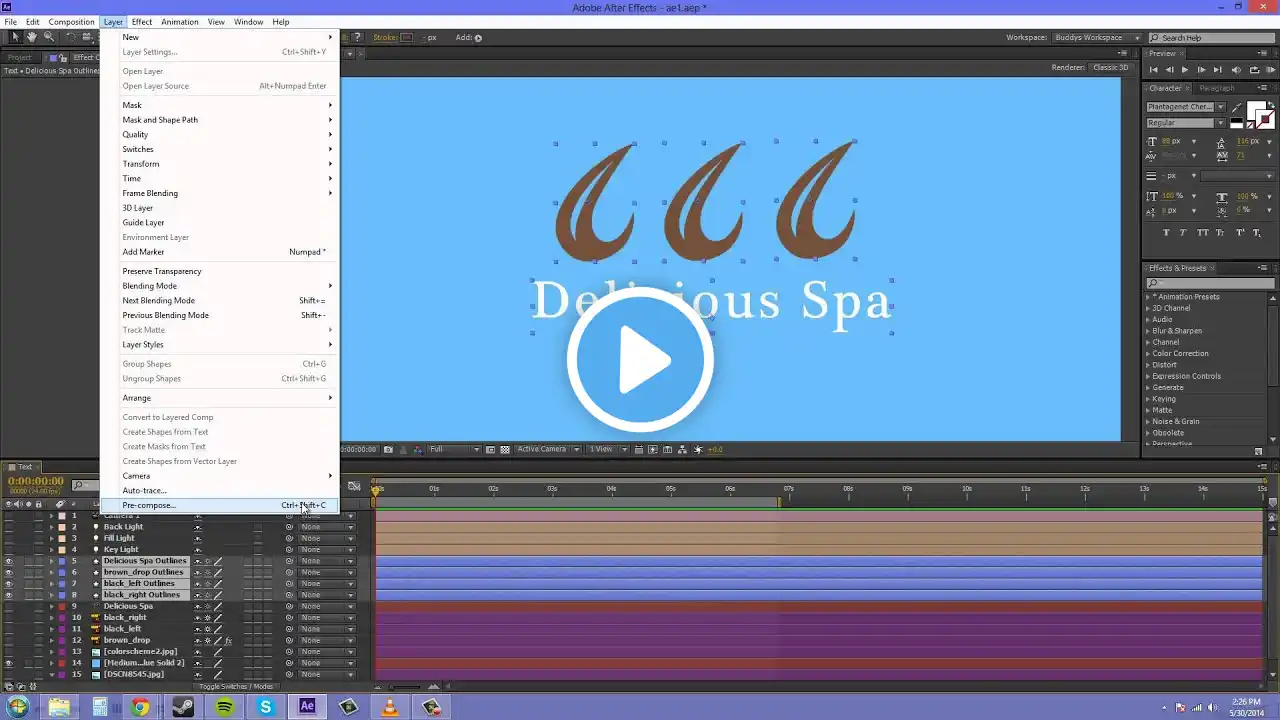The height and width of the screenshot is (720, 1280).
Task: Apply Superscript text style
Action: click(1241, 232)
